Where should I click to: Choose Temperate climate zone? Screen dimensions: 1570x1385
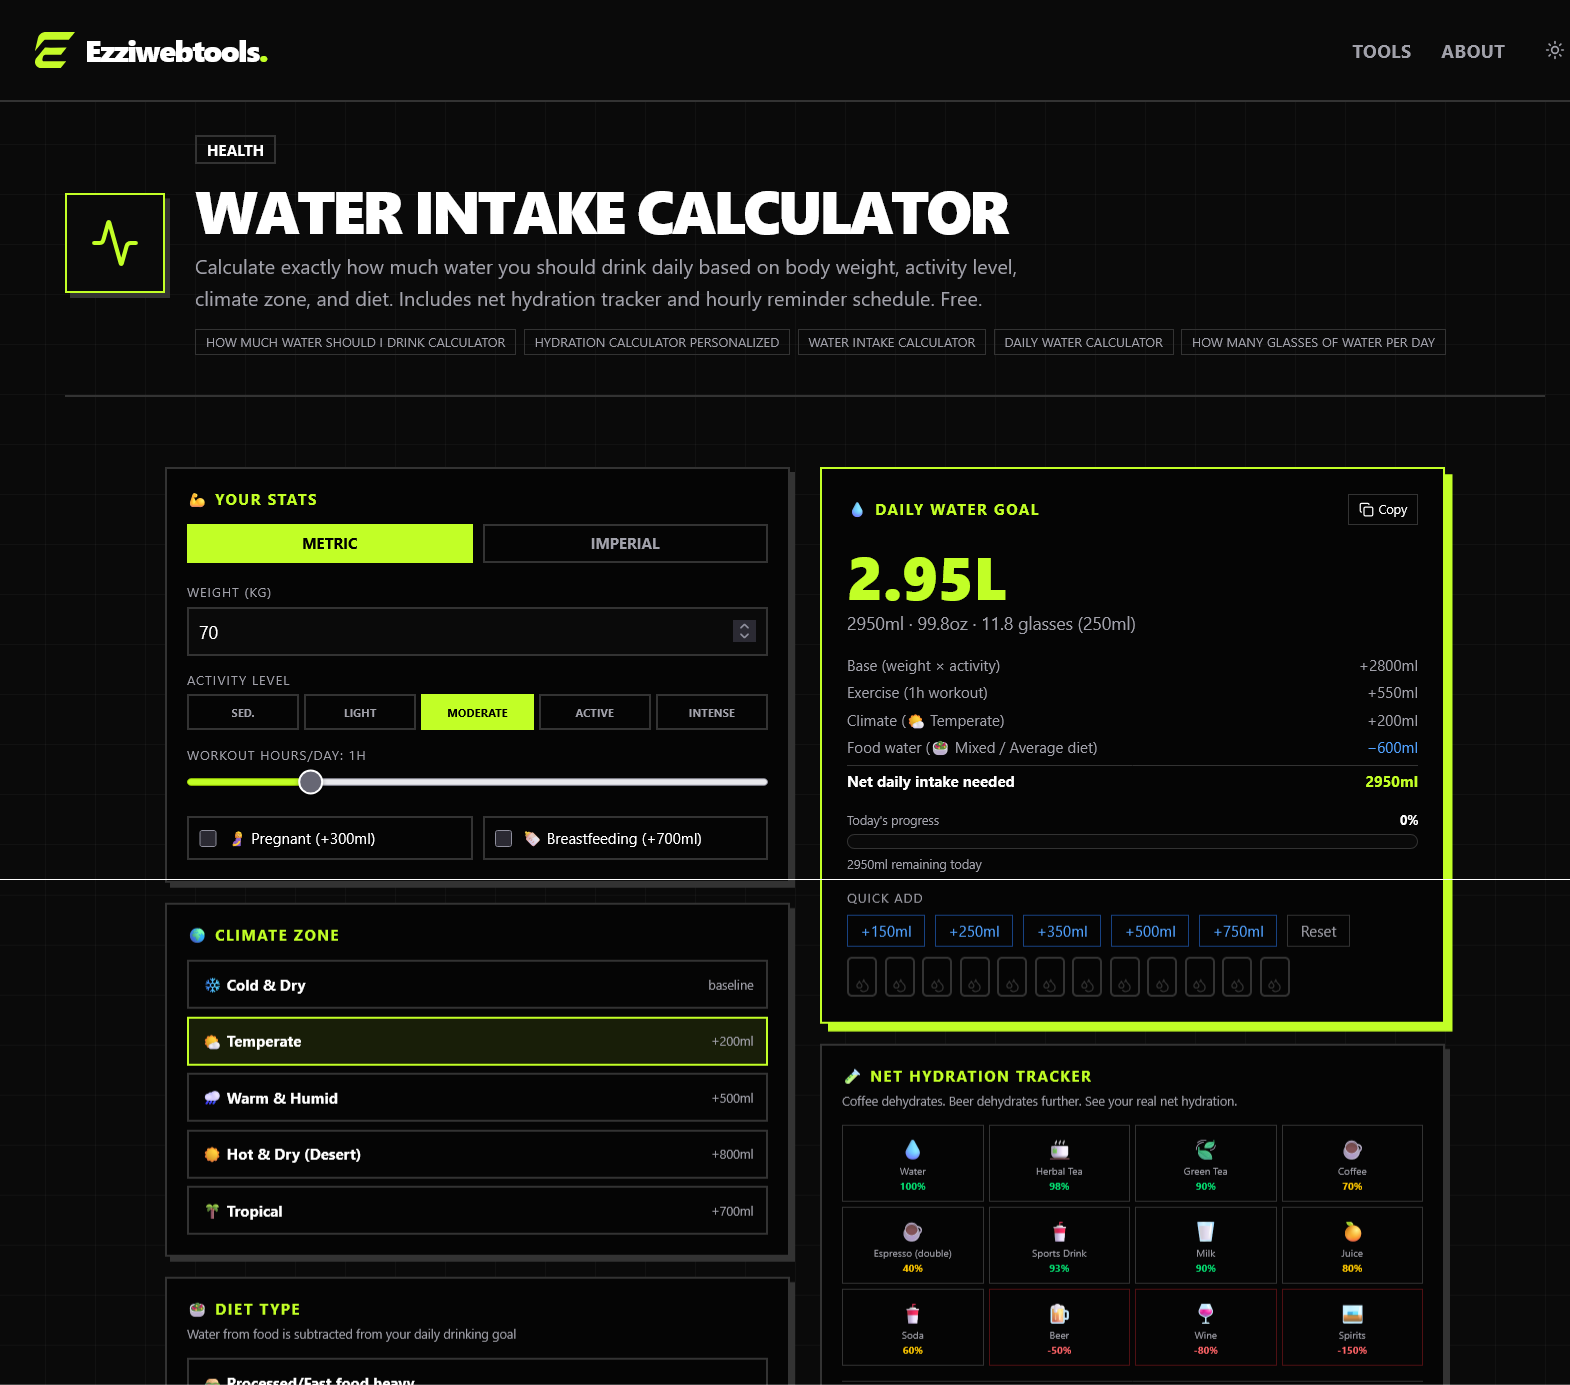[477, 1041]
